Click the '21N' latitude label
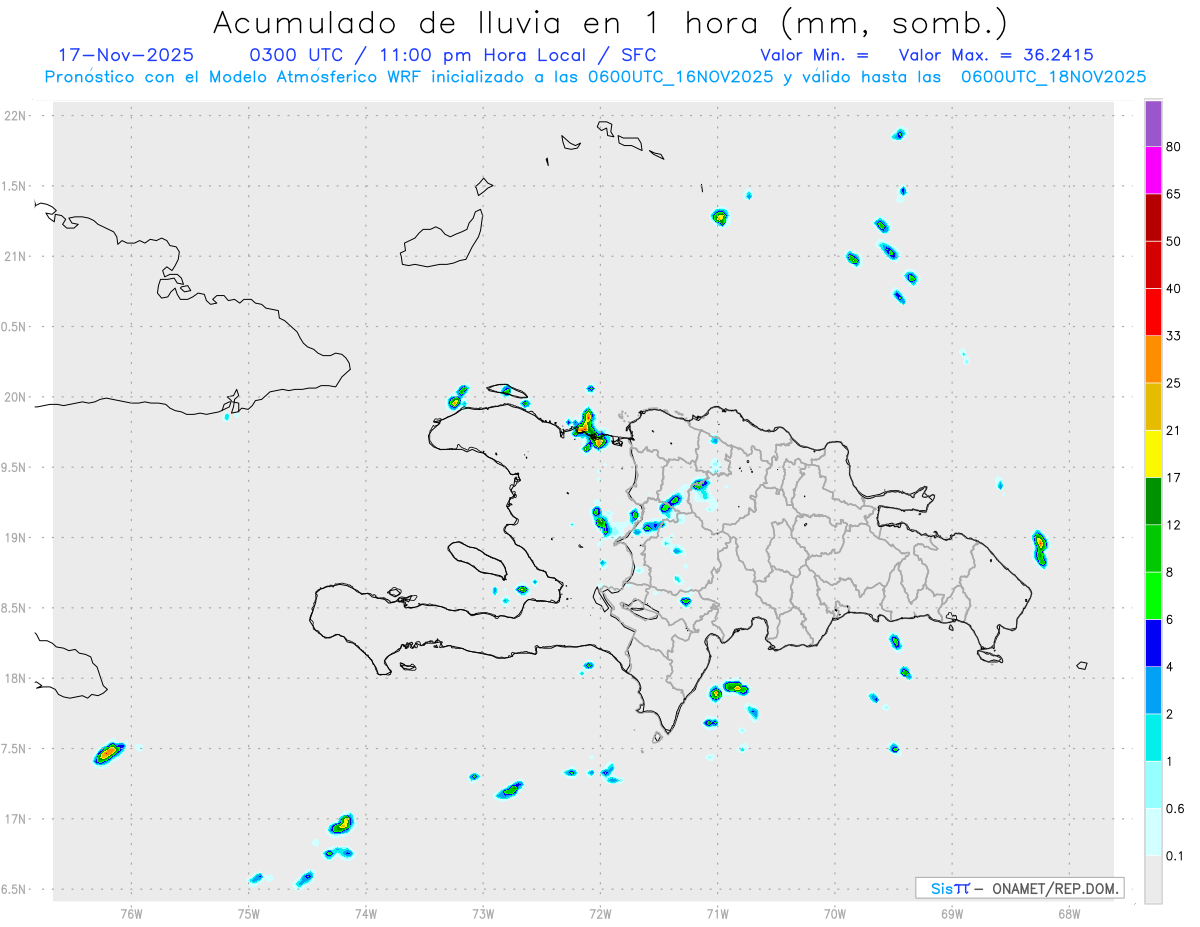Screen dimensions: 1200x927 pyautogui.click(x=17, y=257)
